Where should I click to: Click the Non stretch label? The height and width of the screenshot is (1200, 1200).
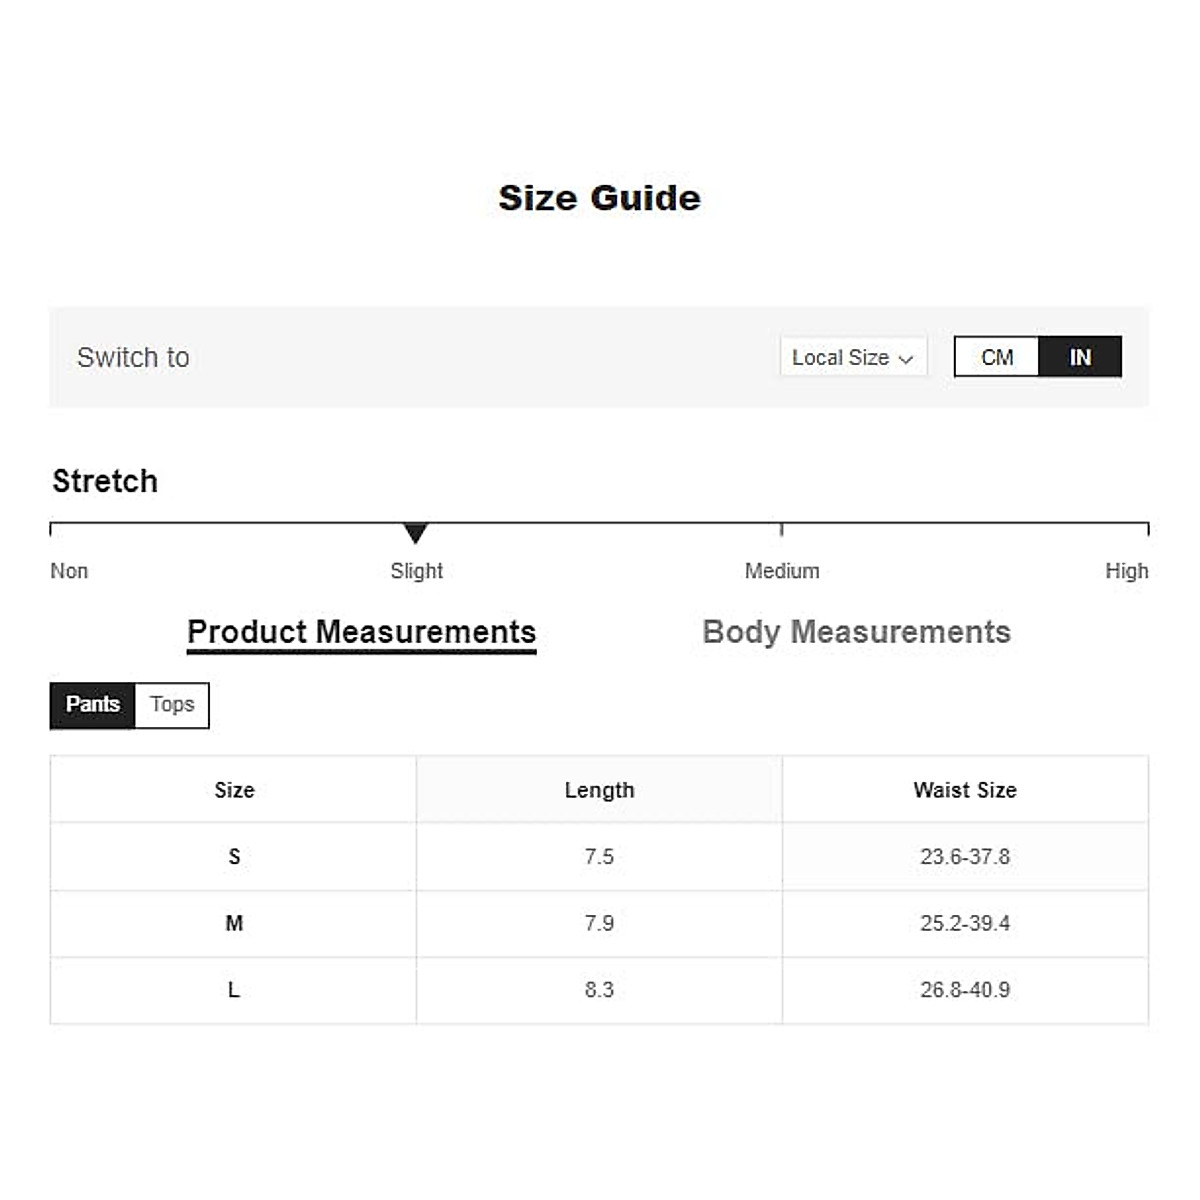[69, 571]
